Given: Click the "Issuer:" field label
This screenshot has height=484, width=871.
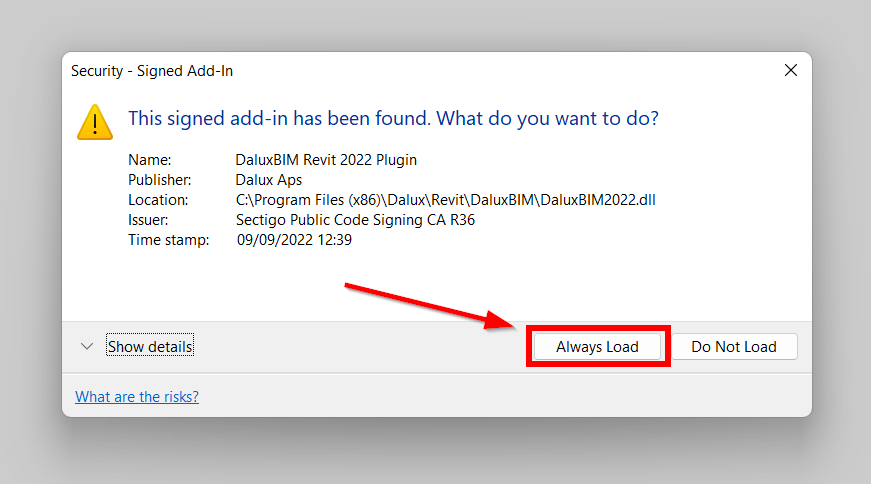Looking at the screenshot, I should click(x=148, y=220).
